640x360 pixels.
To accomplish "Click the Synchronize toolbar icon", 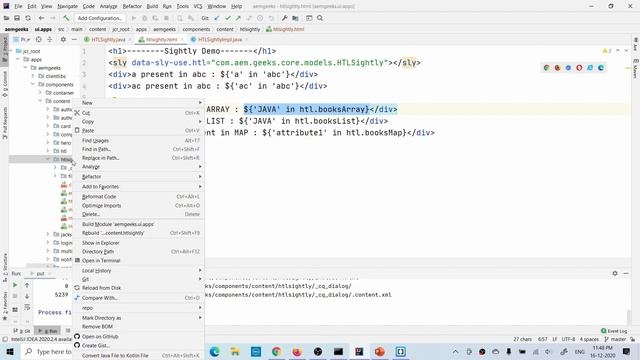I will click(28, 18).
